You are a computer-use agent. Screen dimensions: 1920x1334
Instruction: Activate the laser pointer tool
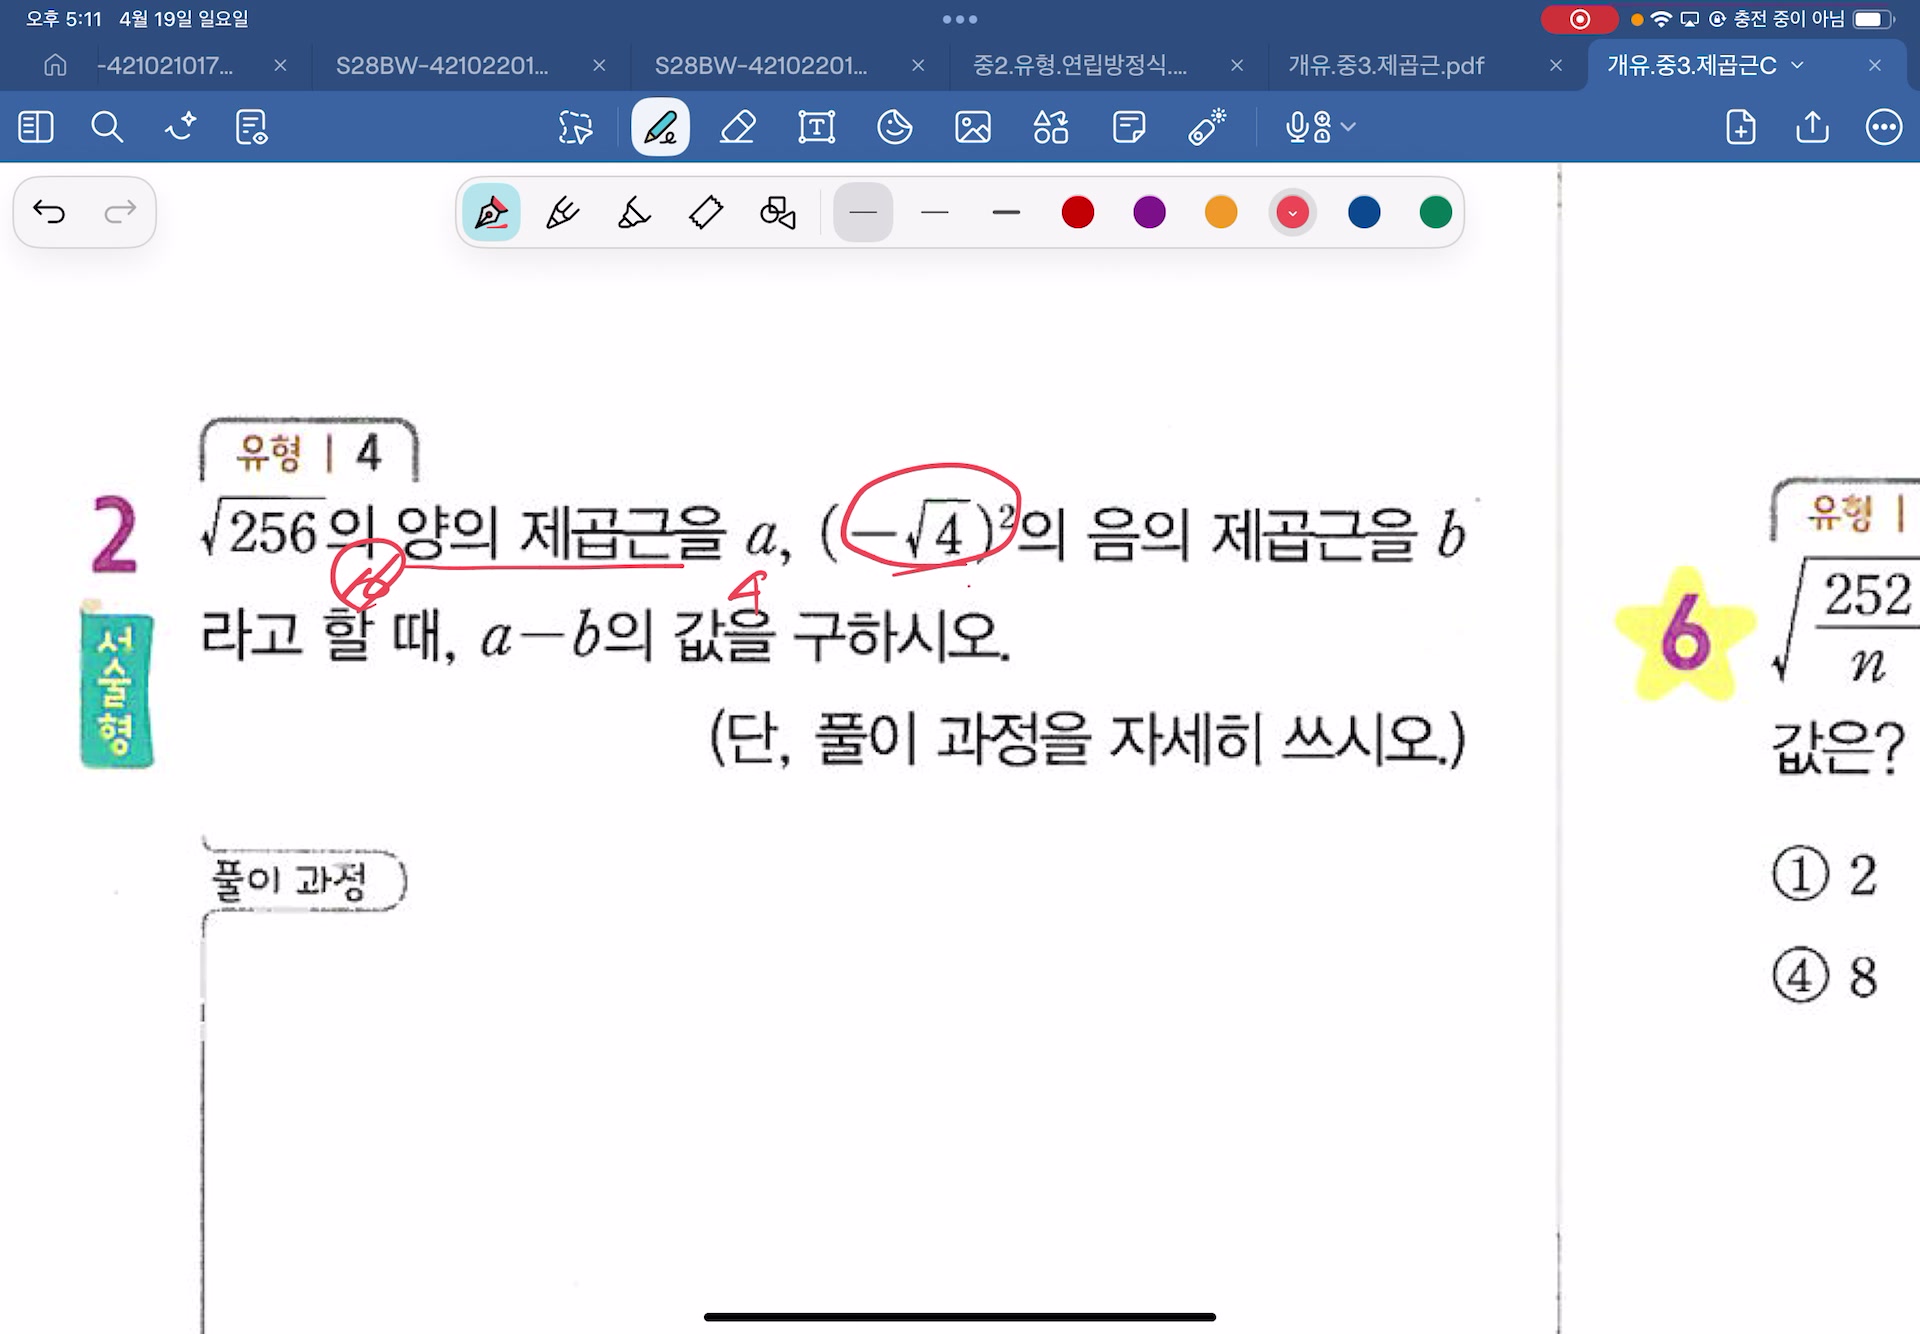[x=1207, y=127]
